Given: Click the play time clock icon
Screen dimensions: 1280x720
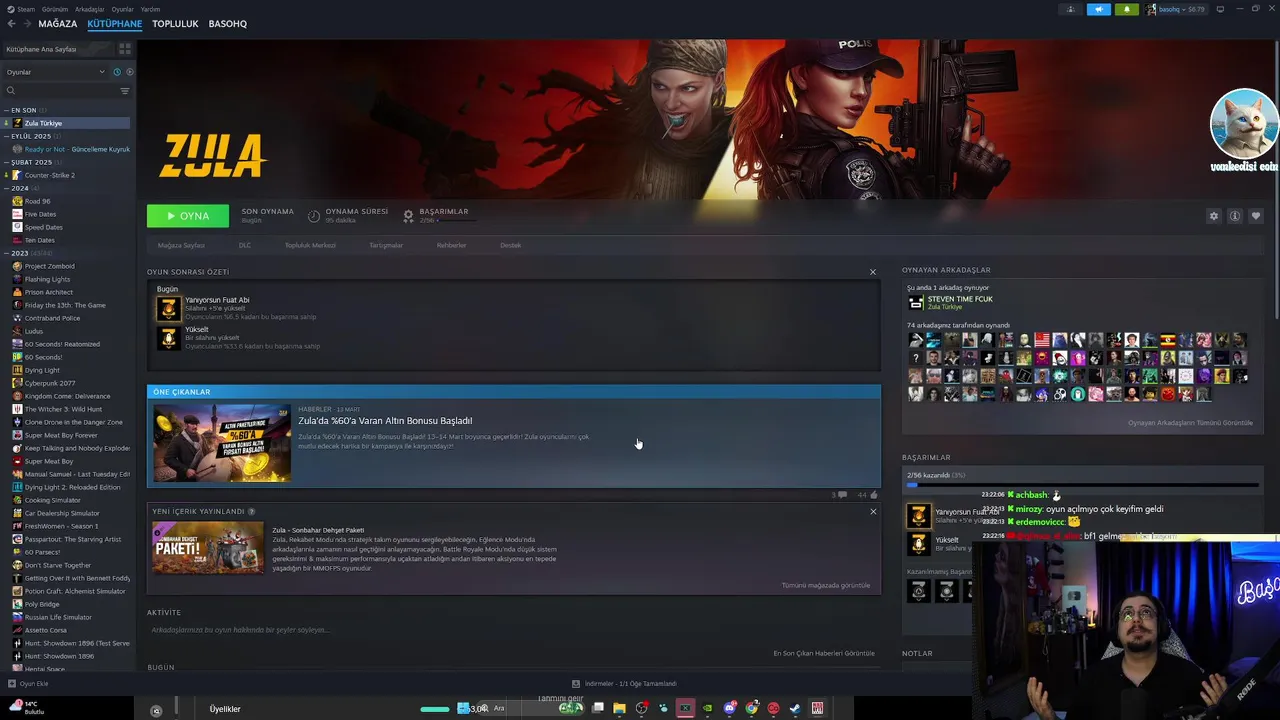Looking at the screenshot, I should 314,215.
